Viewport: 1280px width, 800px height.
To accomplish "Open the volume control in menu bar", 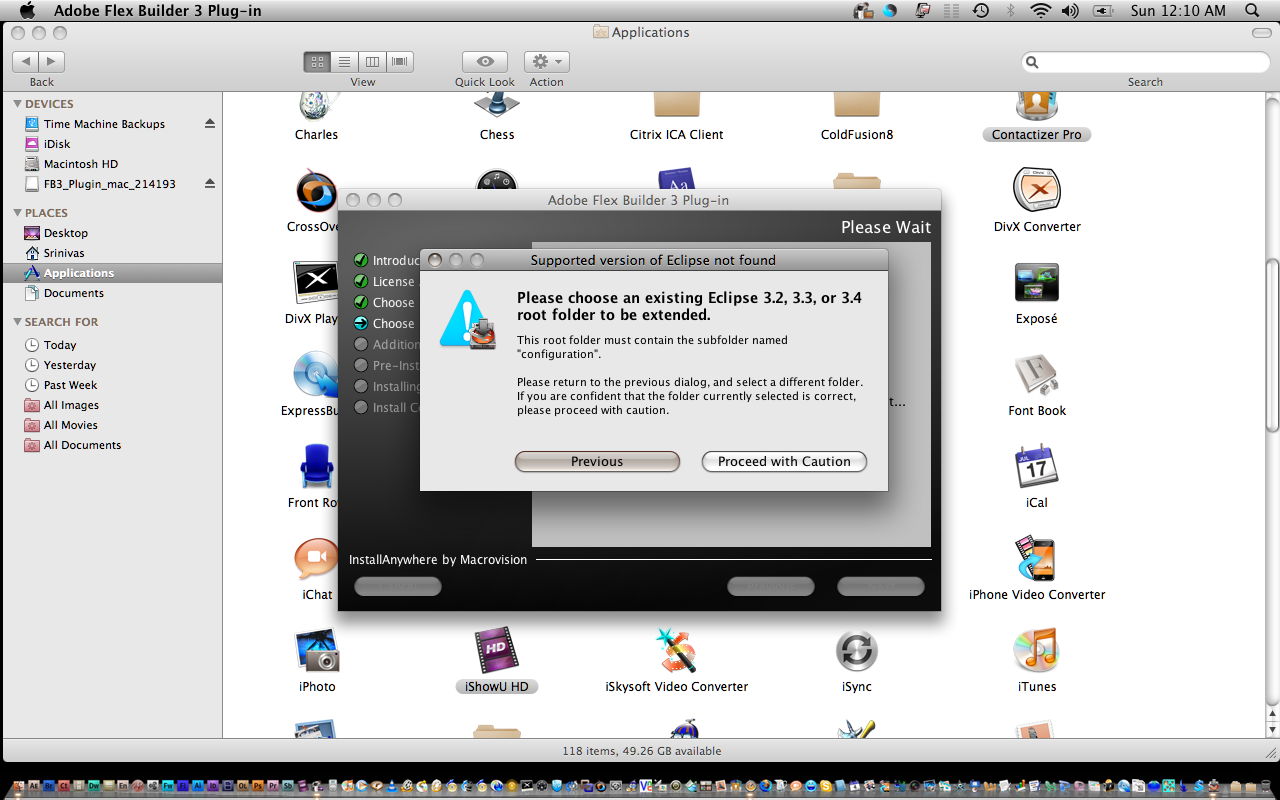I will click(x=1070, y=11).
